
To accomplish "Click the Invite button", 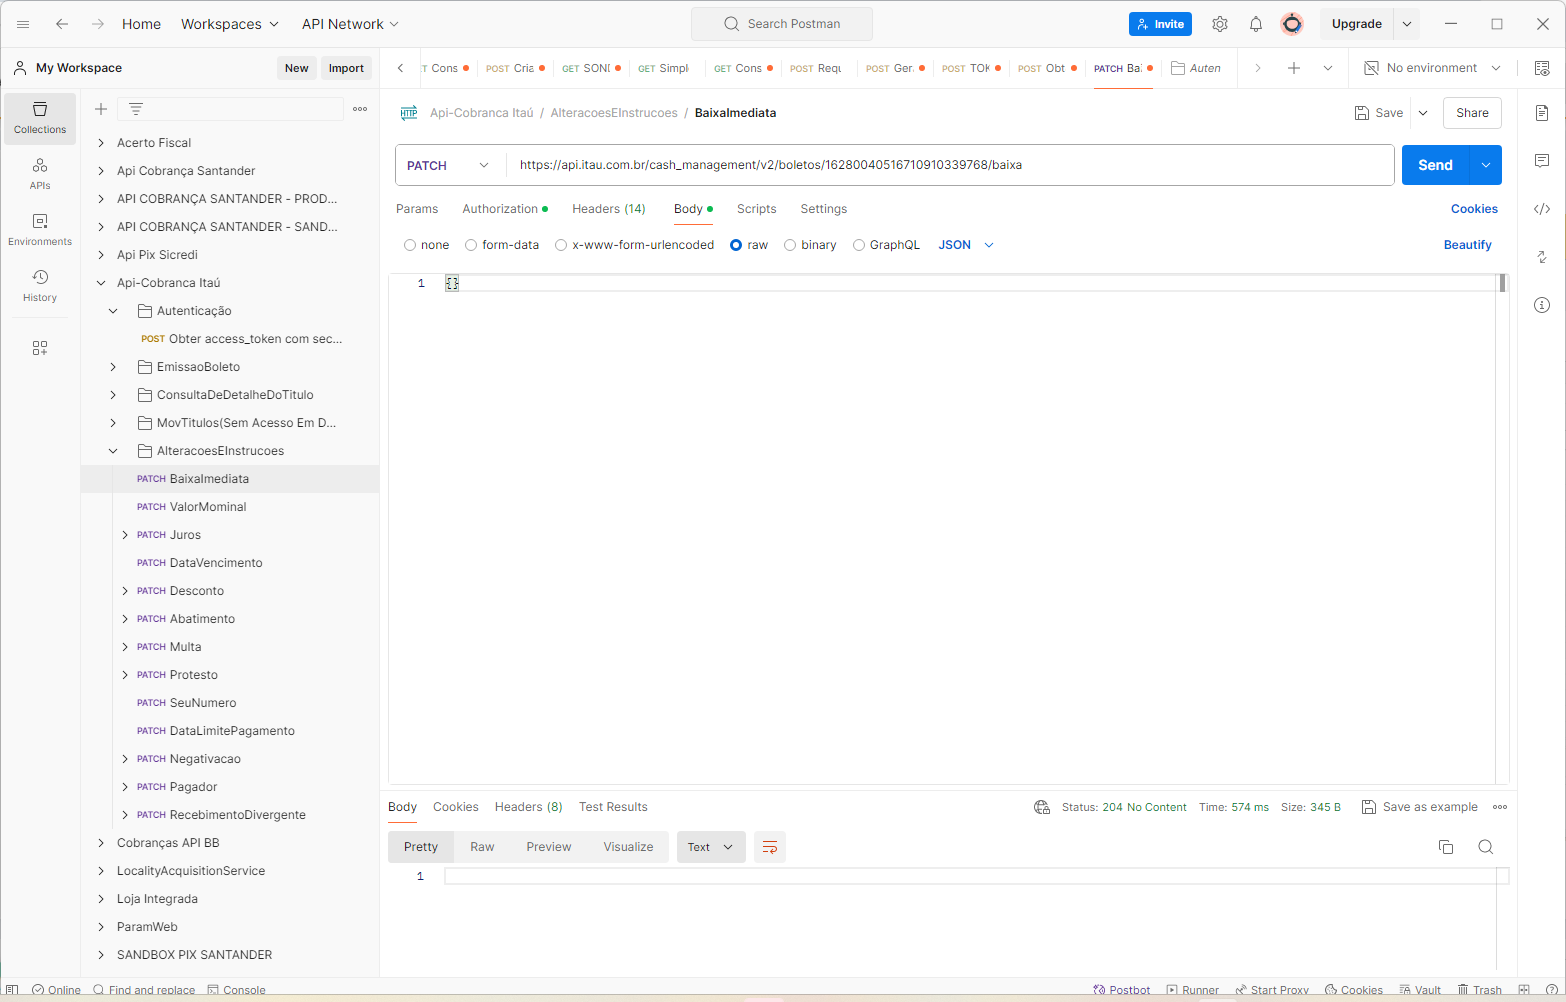I will 1160,24.
